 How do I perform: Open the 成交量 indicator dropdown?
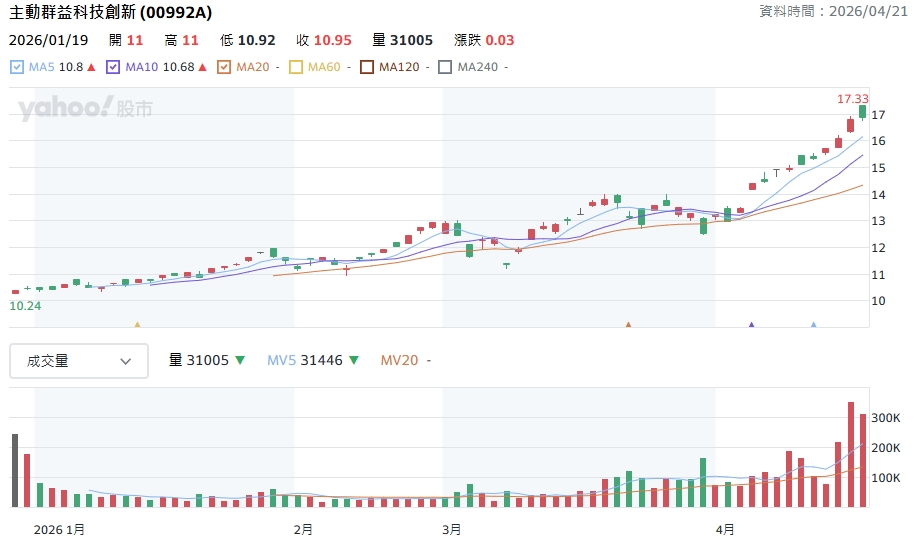pos(79,361)
